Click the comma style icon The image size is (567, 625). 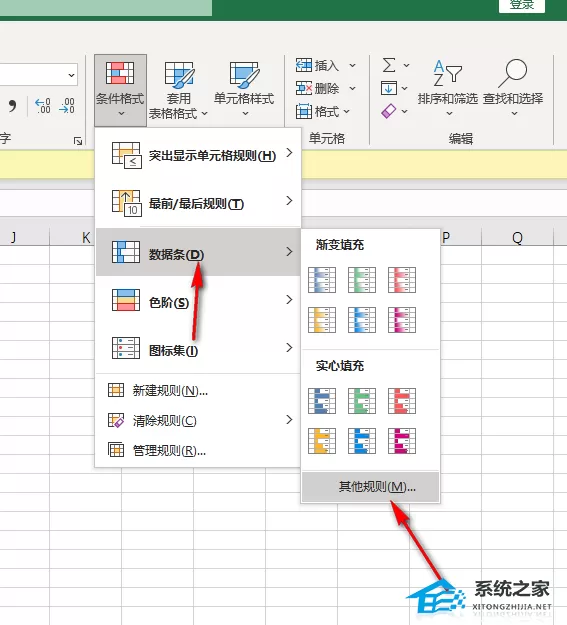(x=12, y=106)
